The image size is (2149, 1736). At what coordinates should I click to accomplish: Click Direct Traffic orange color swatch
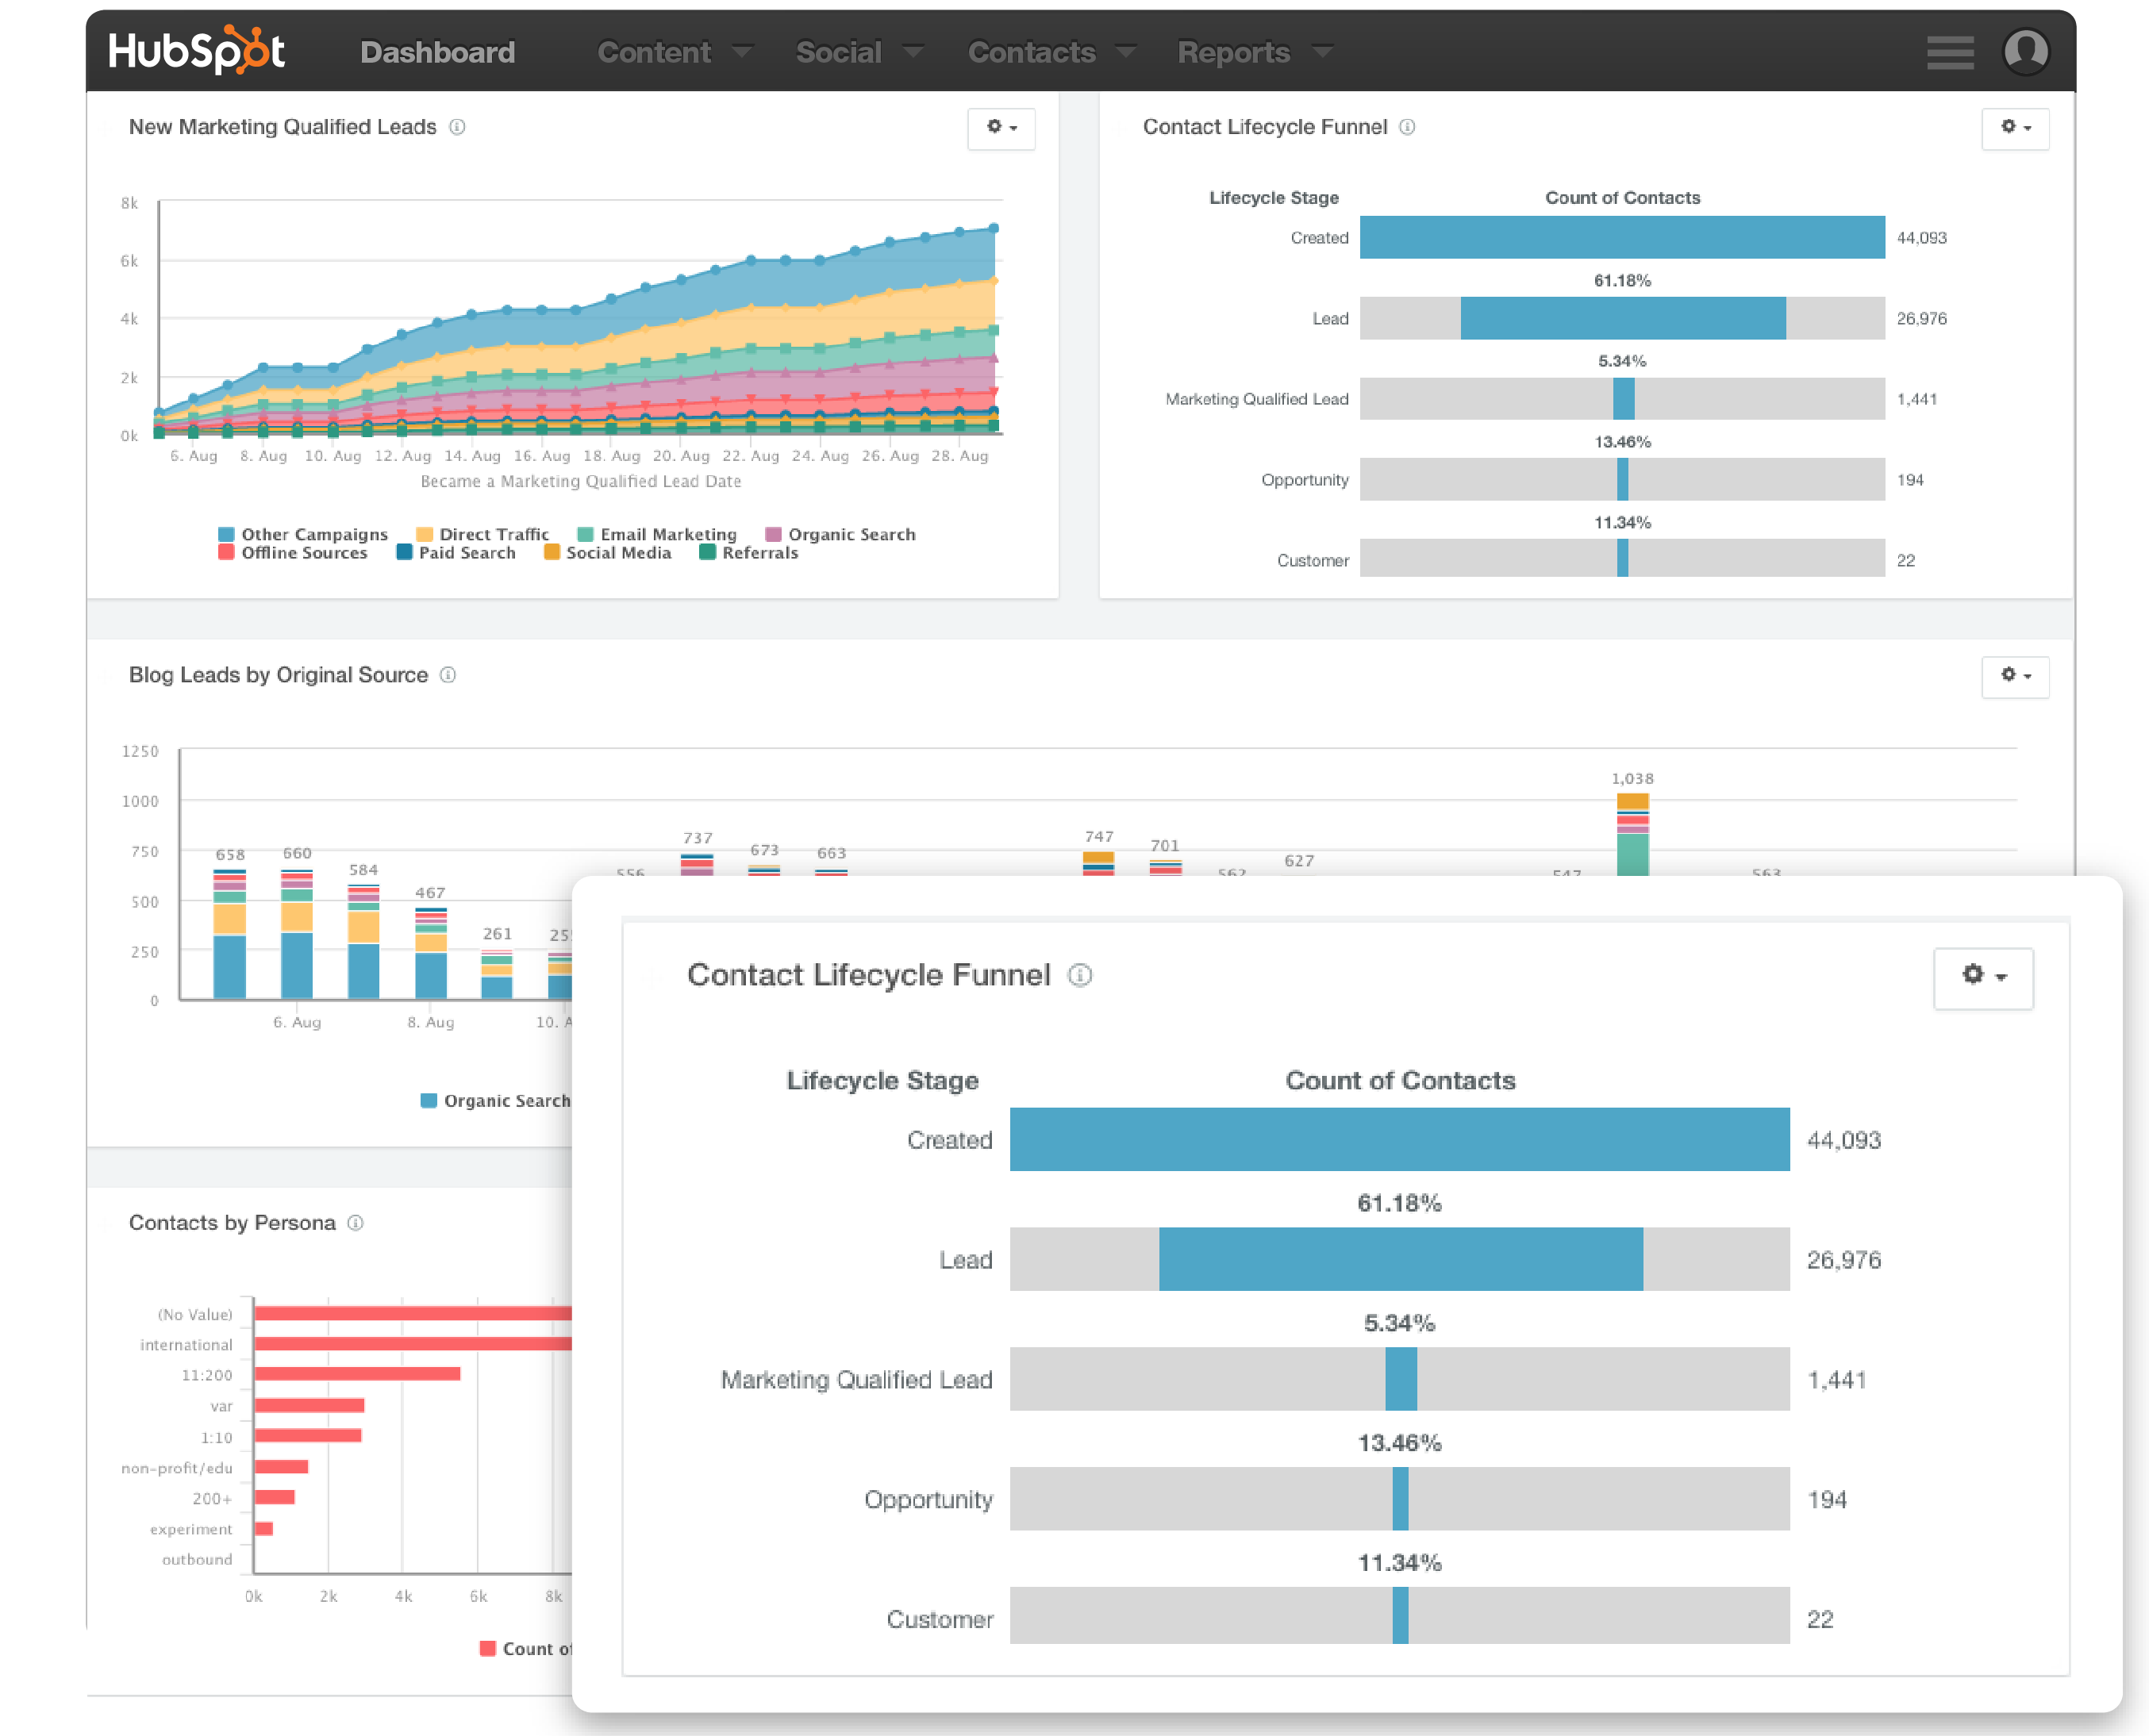[424, 534]
